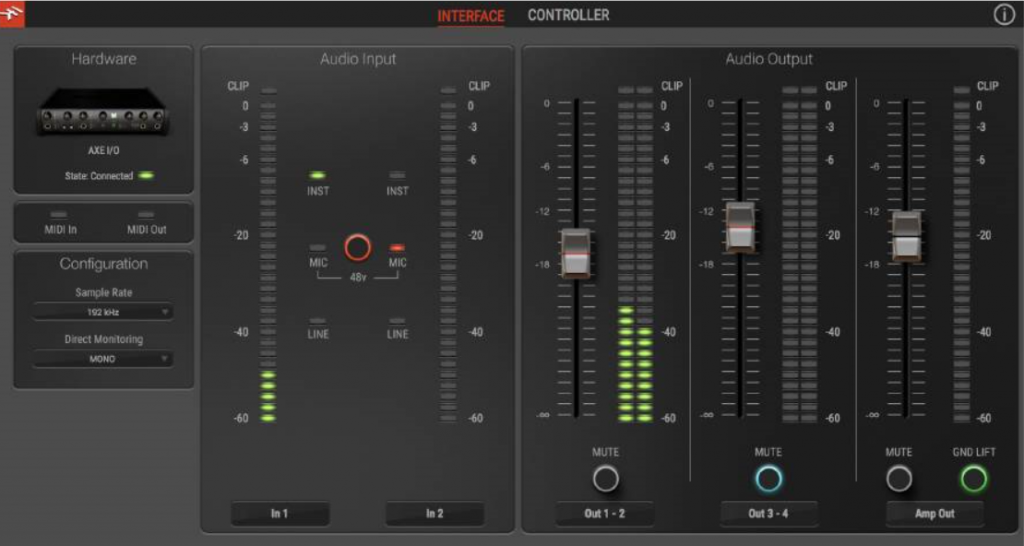Click the State Connected green indicator
Viewport: 1024px width, 546px height.
tap(147, 176)
